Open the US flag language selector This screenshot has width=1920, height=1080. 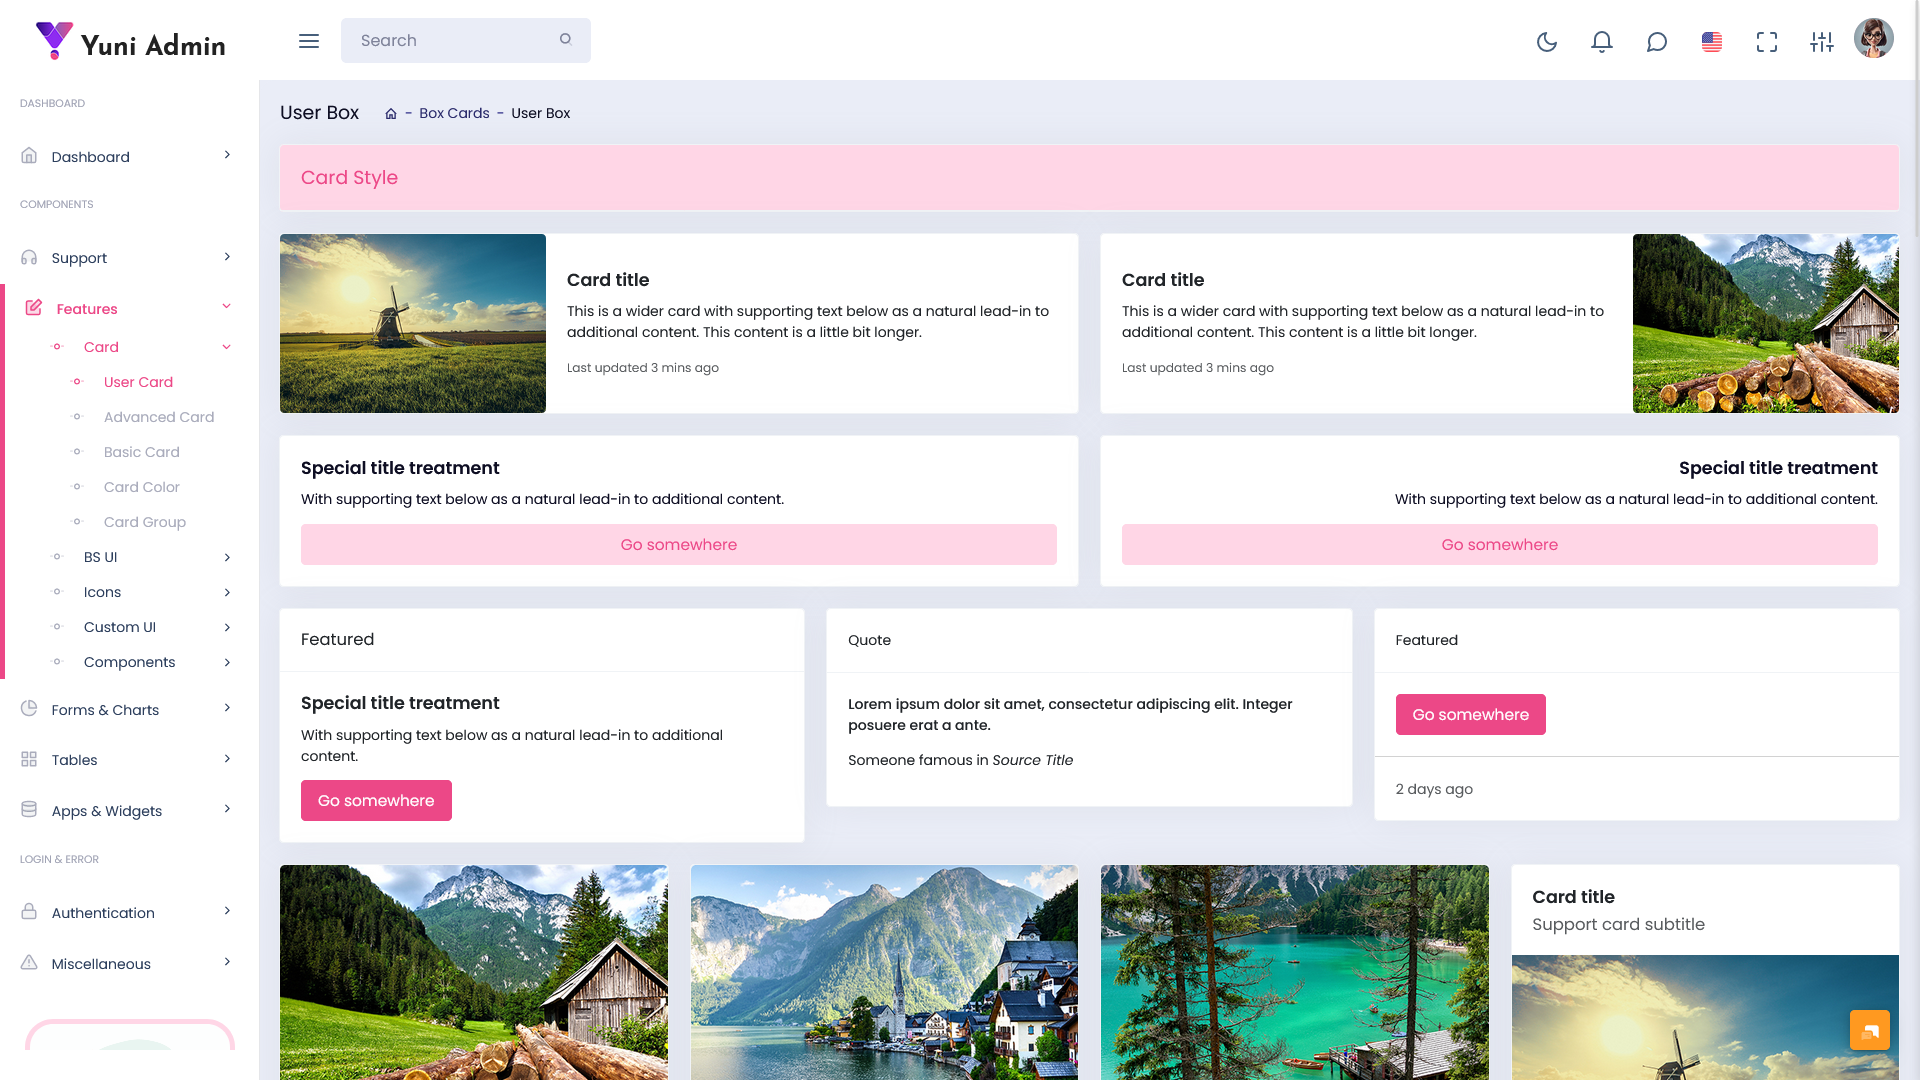click(1712, 41)
